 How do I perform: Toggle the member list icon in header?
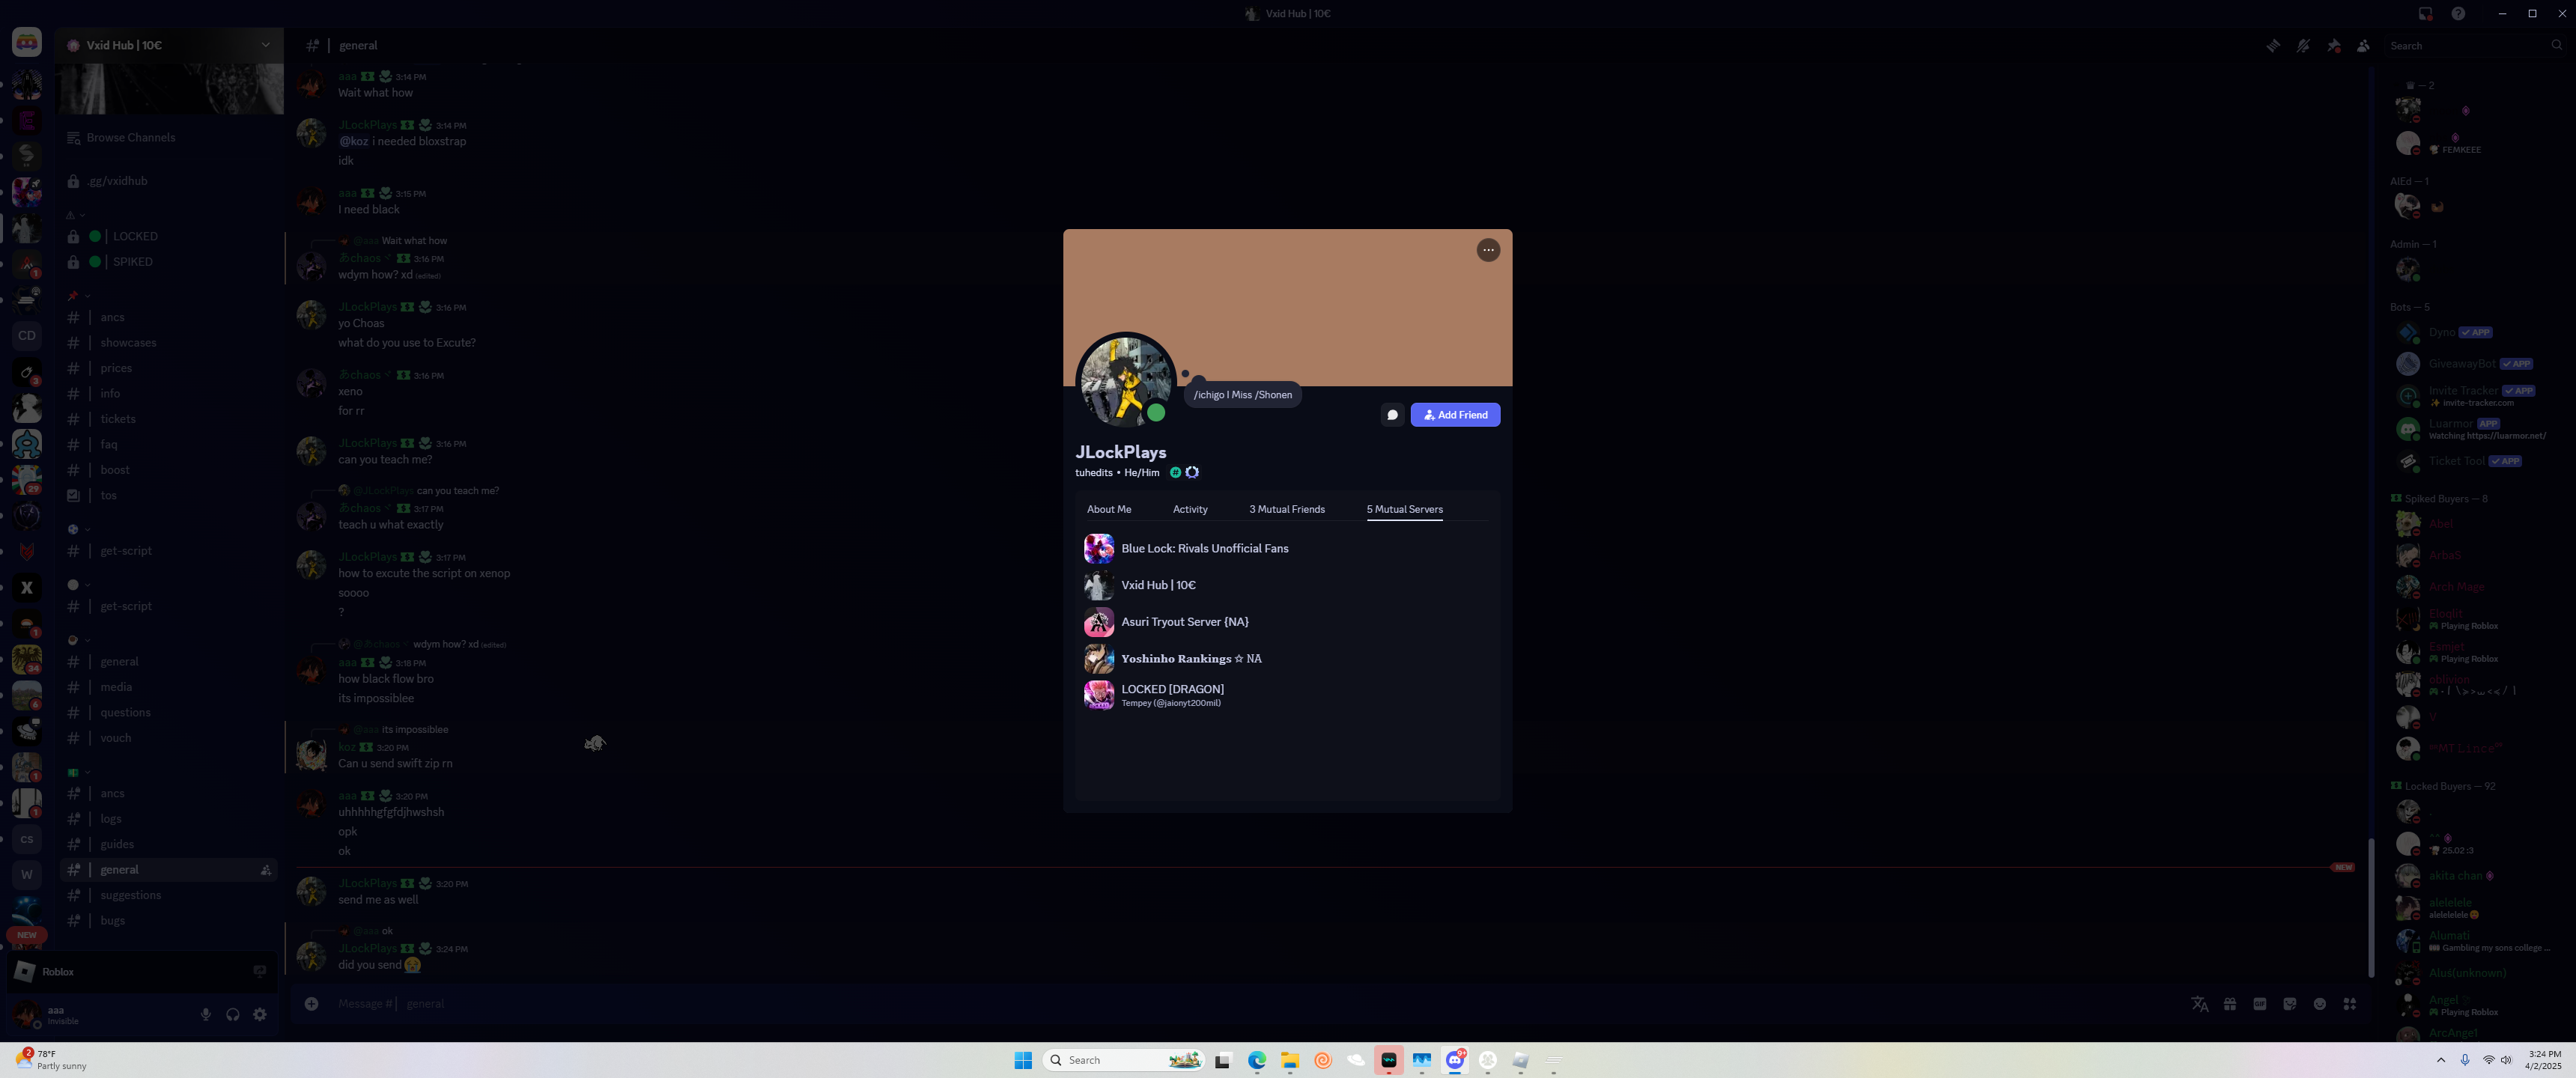pyautogui.click(x=2363, y=46)
